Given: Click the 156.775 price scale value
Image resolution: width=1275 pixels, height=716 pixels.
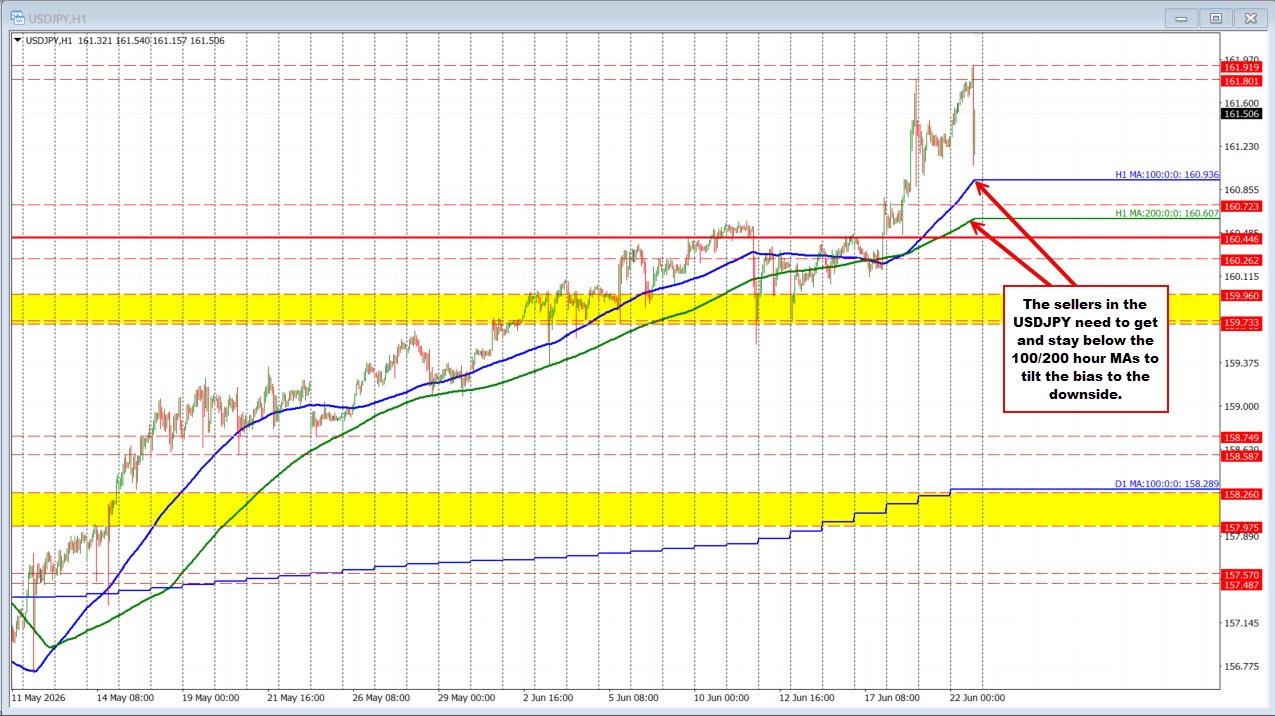Looking at the screenshot, I should pyautogui.click(x=1241, y=666).
